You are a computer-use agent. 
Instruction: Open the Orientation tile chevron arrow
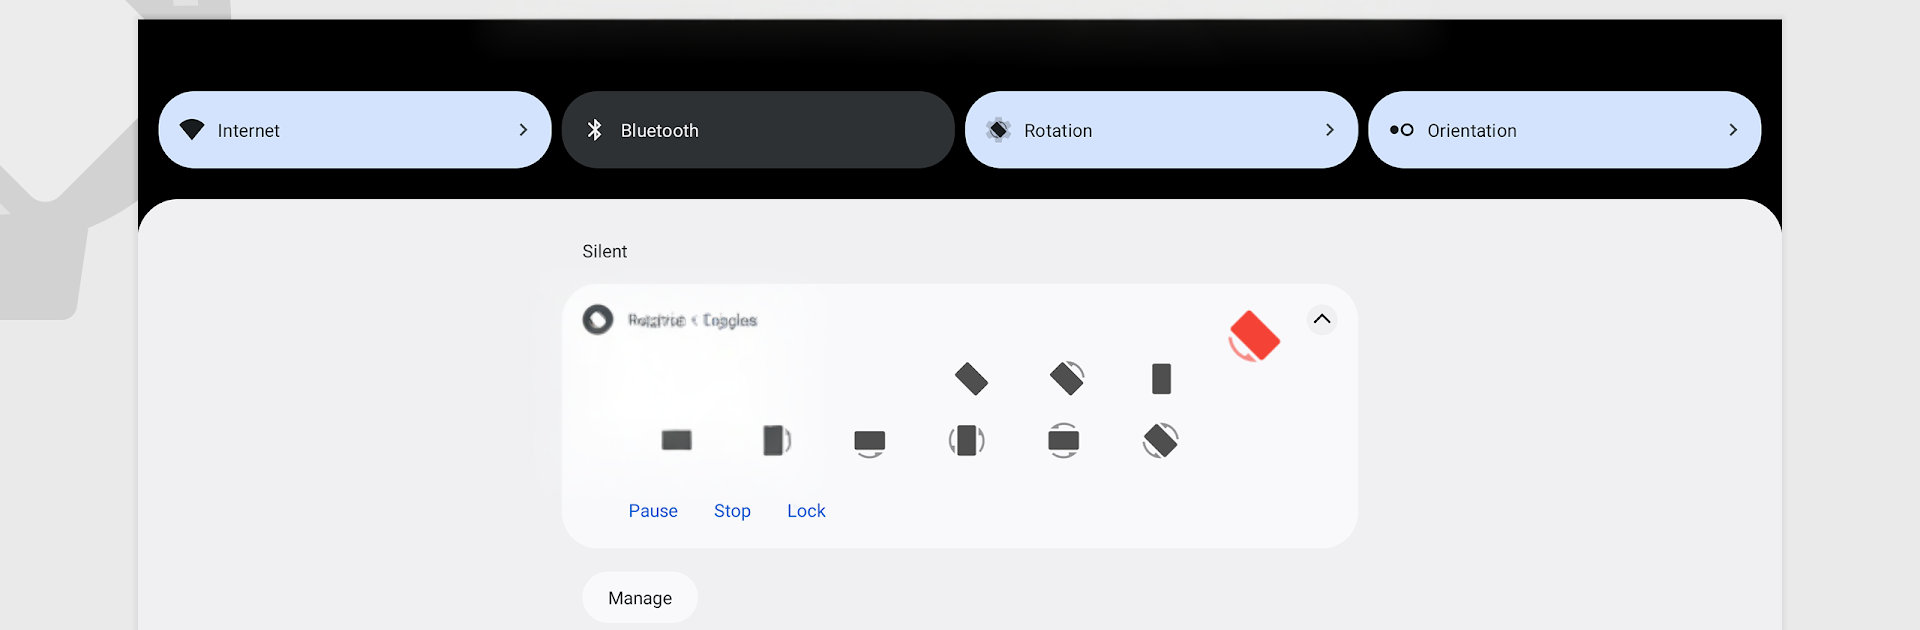(1733, 130)
